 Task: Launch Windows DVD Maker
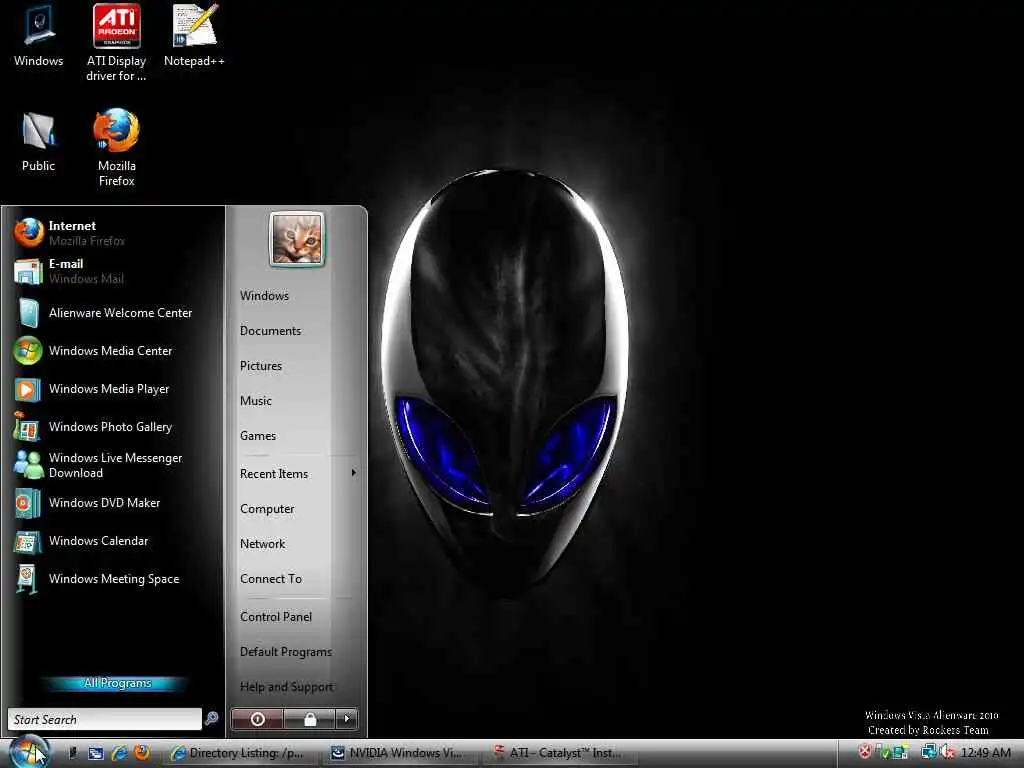click(x=112, y=503)
